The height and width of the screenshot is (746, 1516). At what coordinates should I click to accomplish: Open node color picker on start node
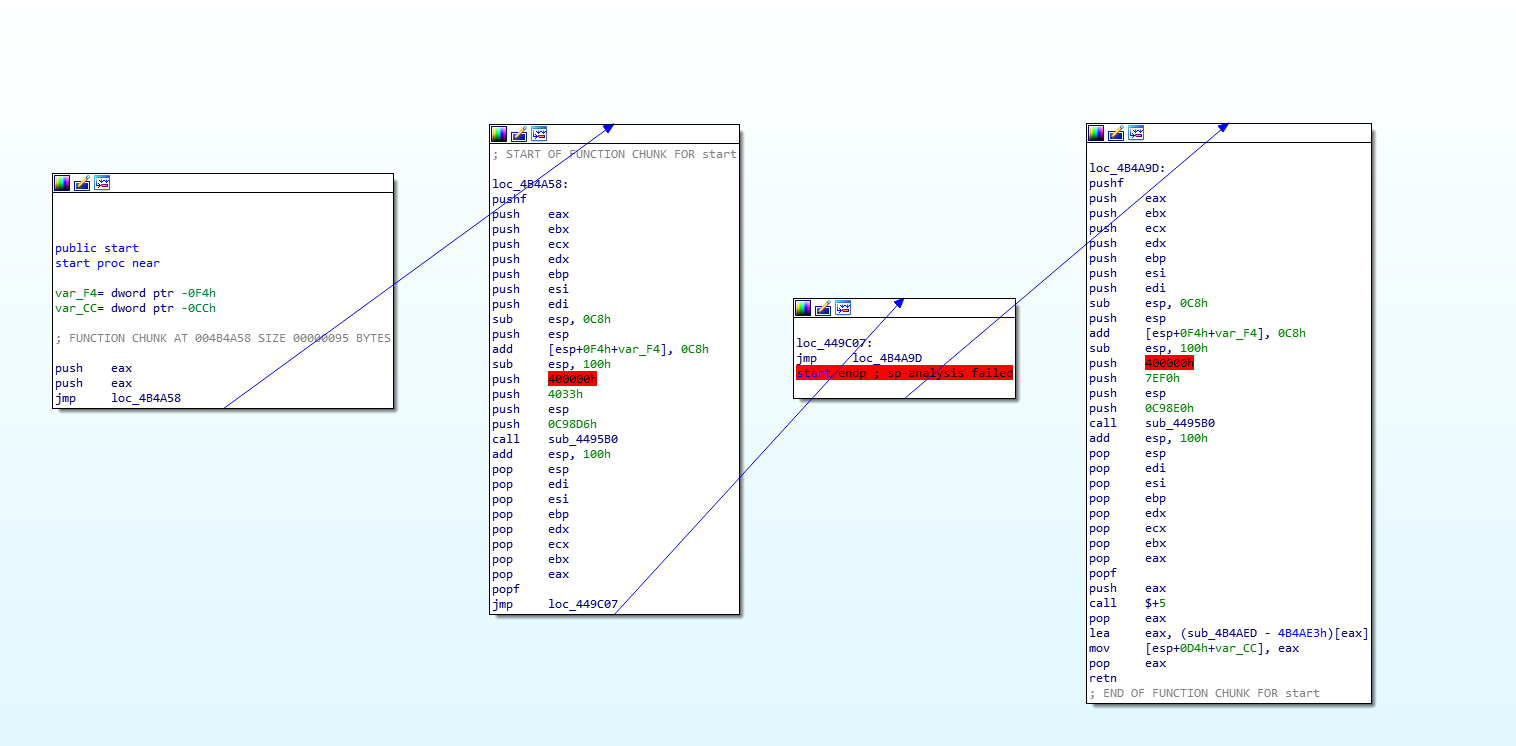(62, 183)
